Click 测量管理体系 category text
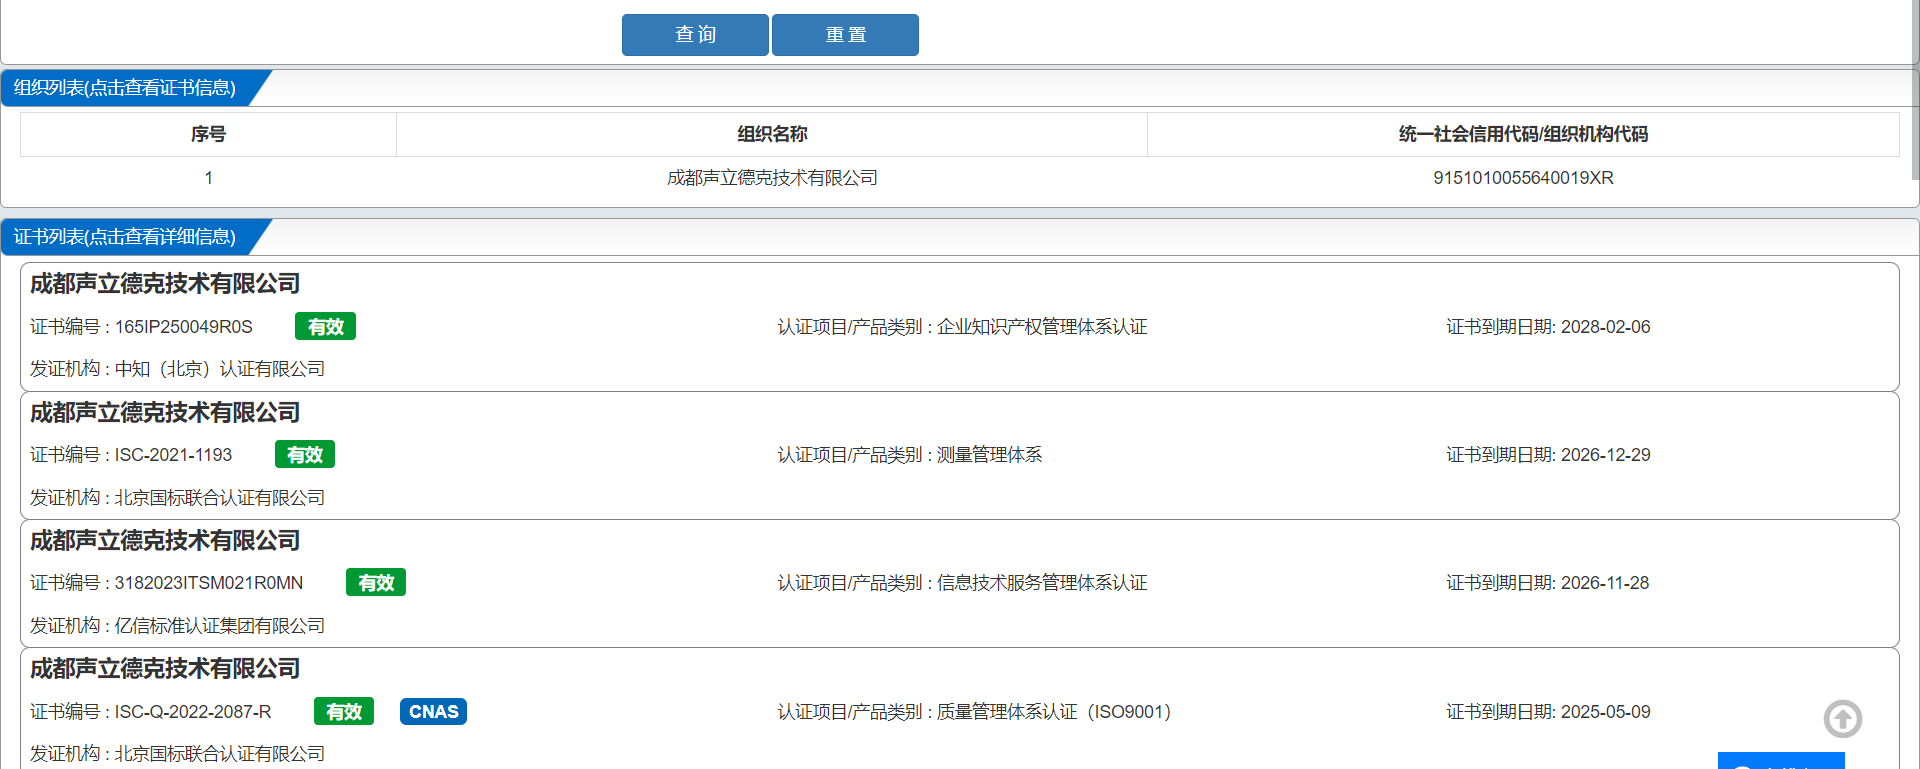Image resolution: width=1920 pixels, height=769 pixels. tap(989, 455)
